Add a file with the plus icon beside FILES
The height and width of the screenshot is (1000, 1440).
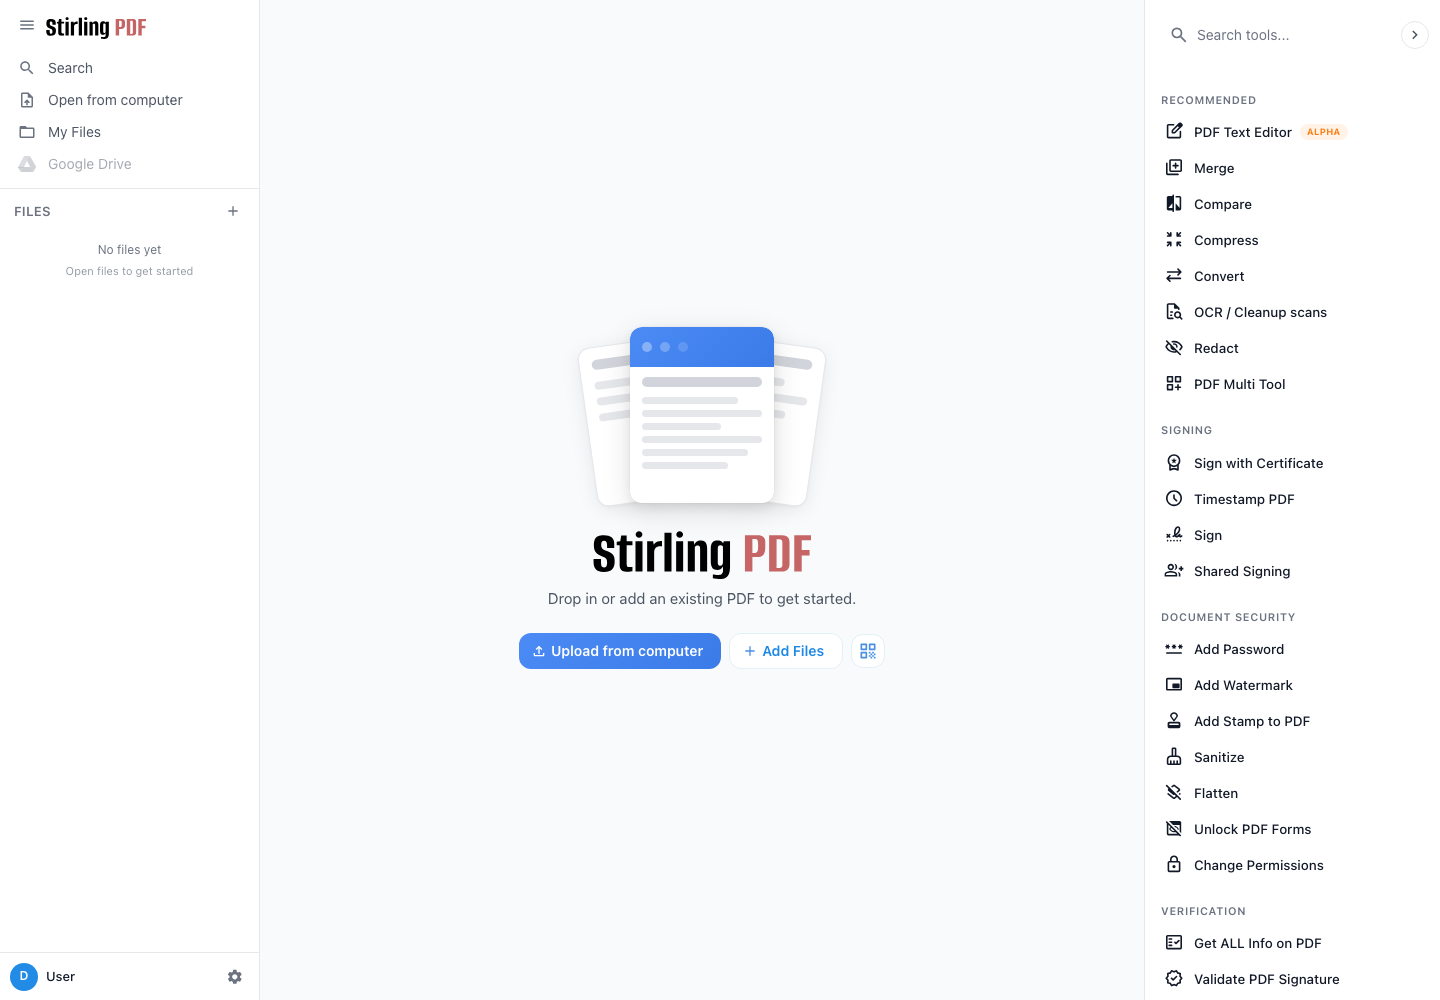pos(233,211)
